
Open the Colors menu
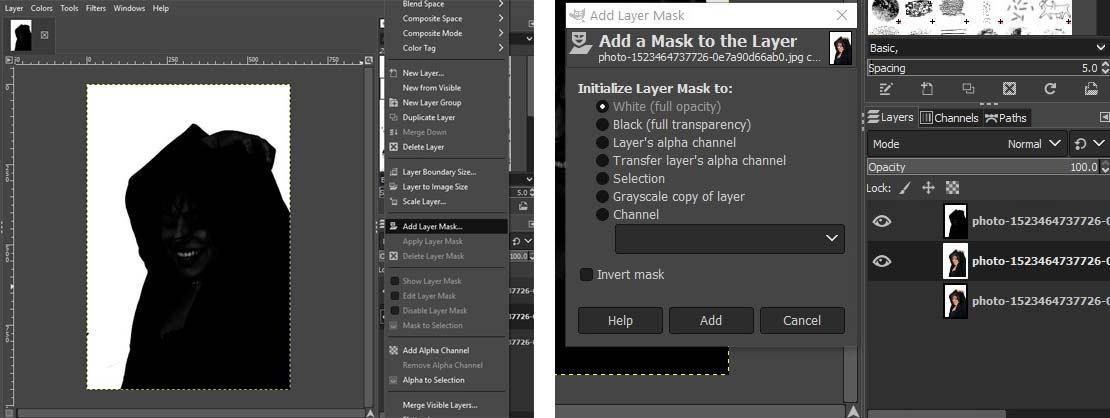click(41, 9)
